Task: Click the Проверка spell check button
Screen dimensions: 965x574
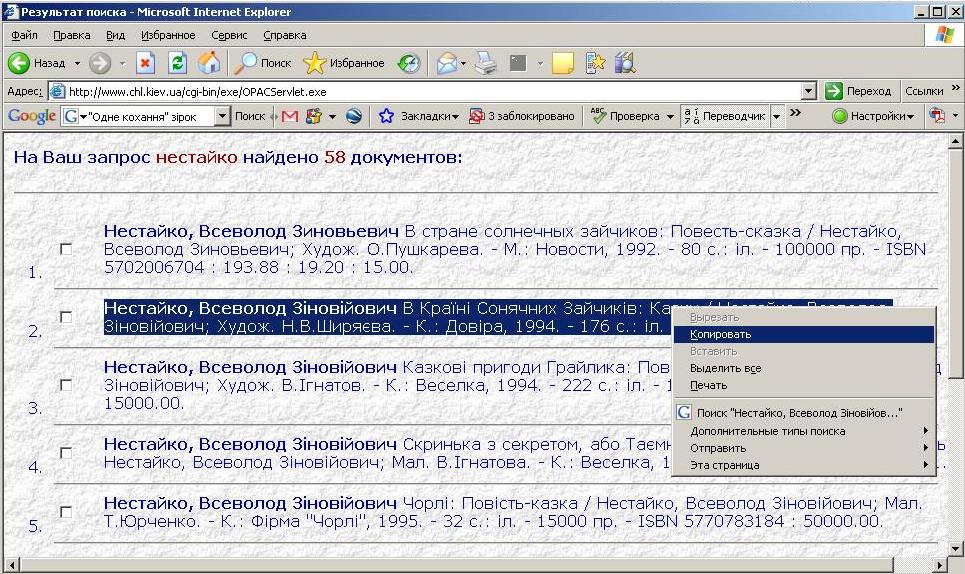Action: (x=626, y=116)
